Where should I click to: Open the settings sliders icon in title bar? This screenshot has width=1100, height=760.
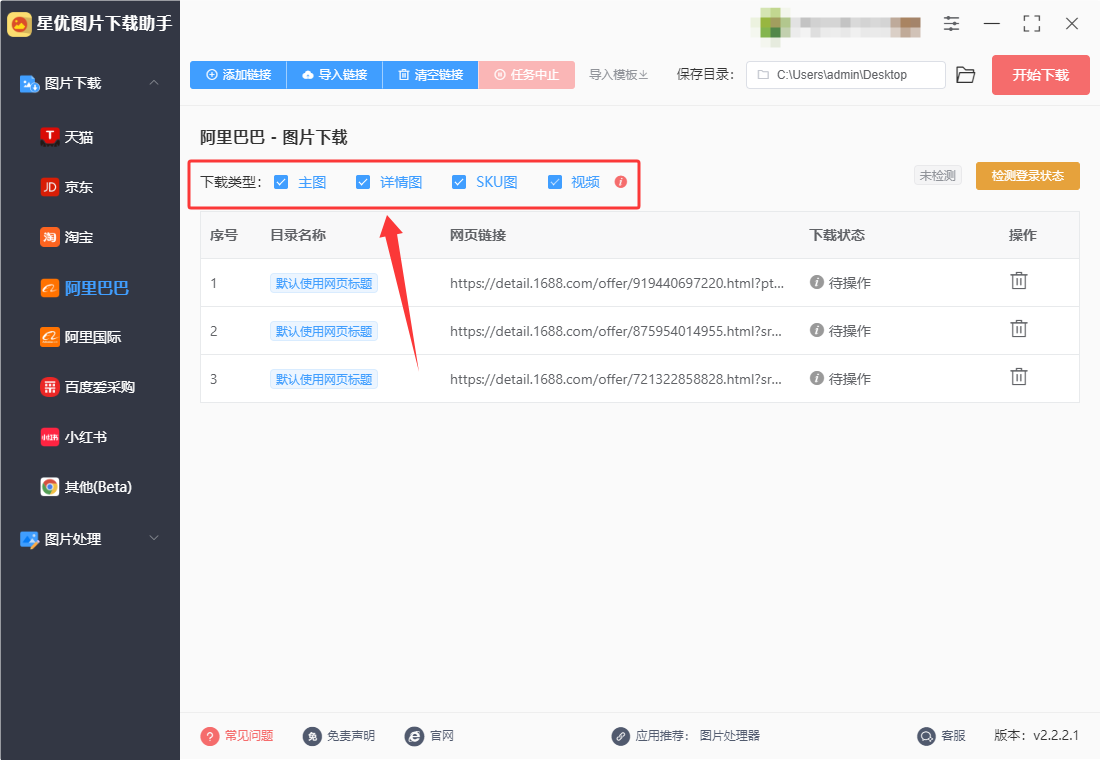click(x=951, y=24)
